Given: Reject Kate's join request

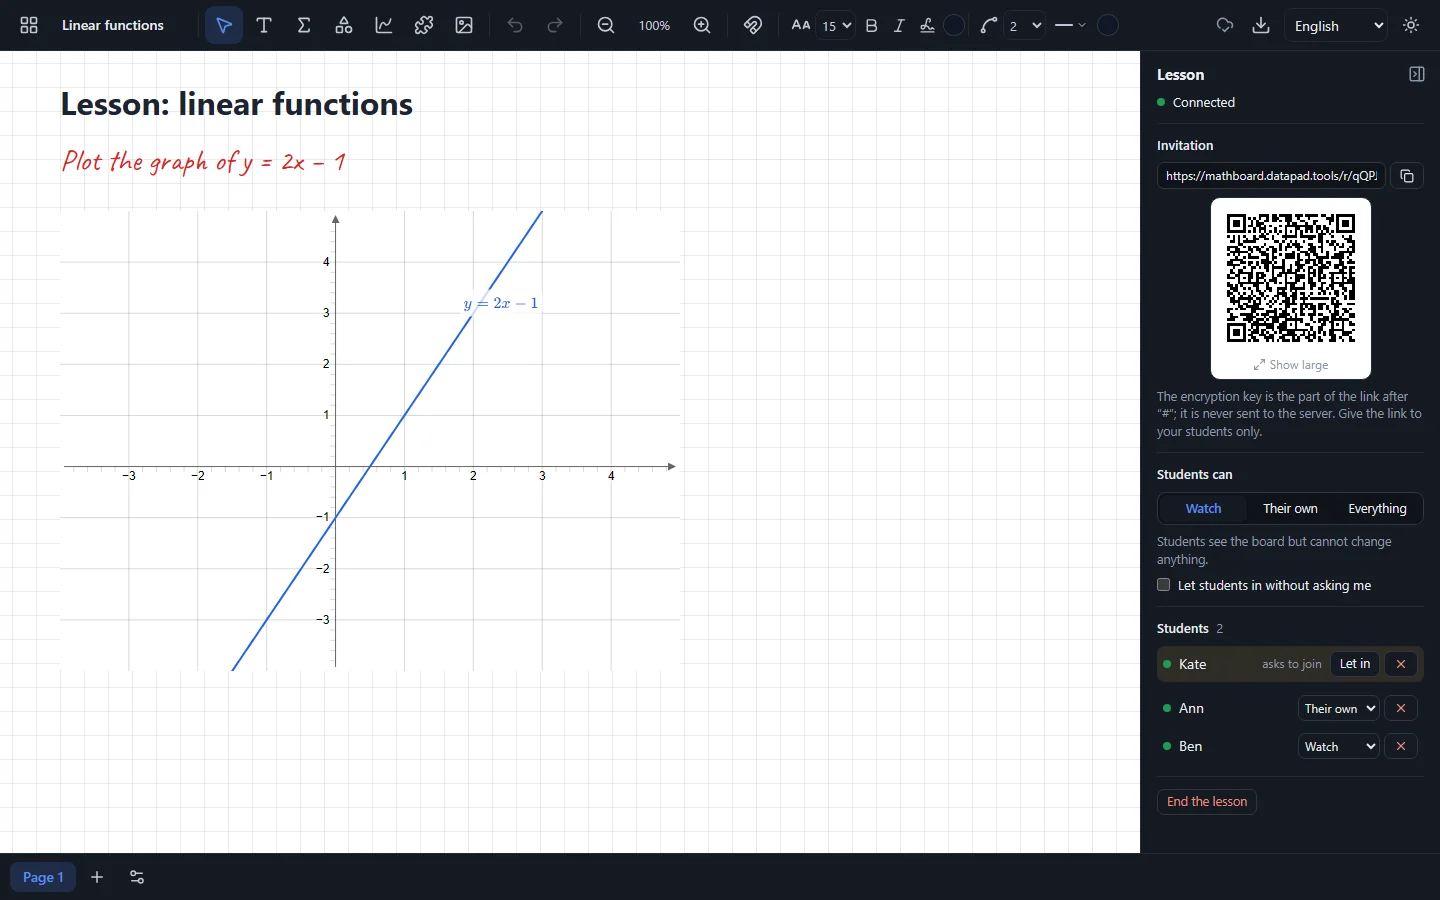Looking at the screenshot, I should 1401,664.
